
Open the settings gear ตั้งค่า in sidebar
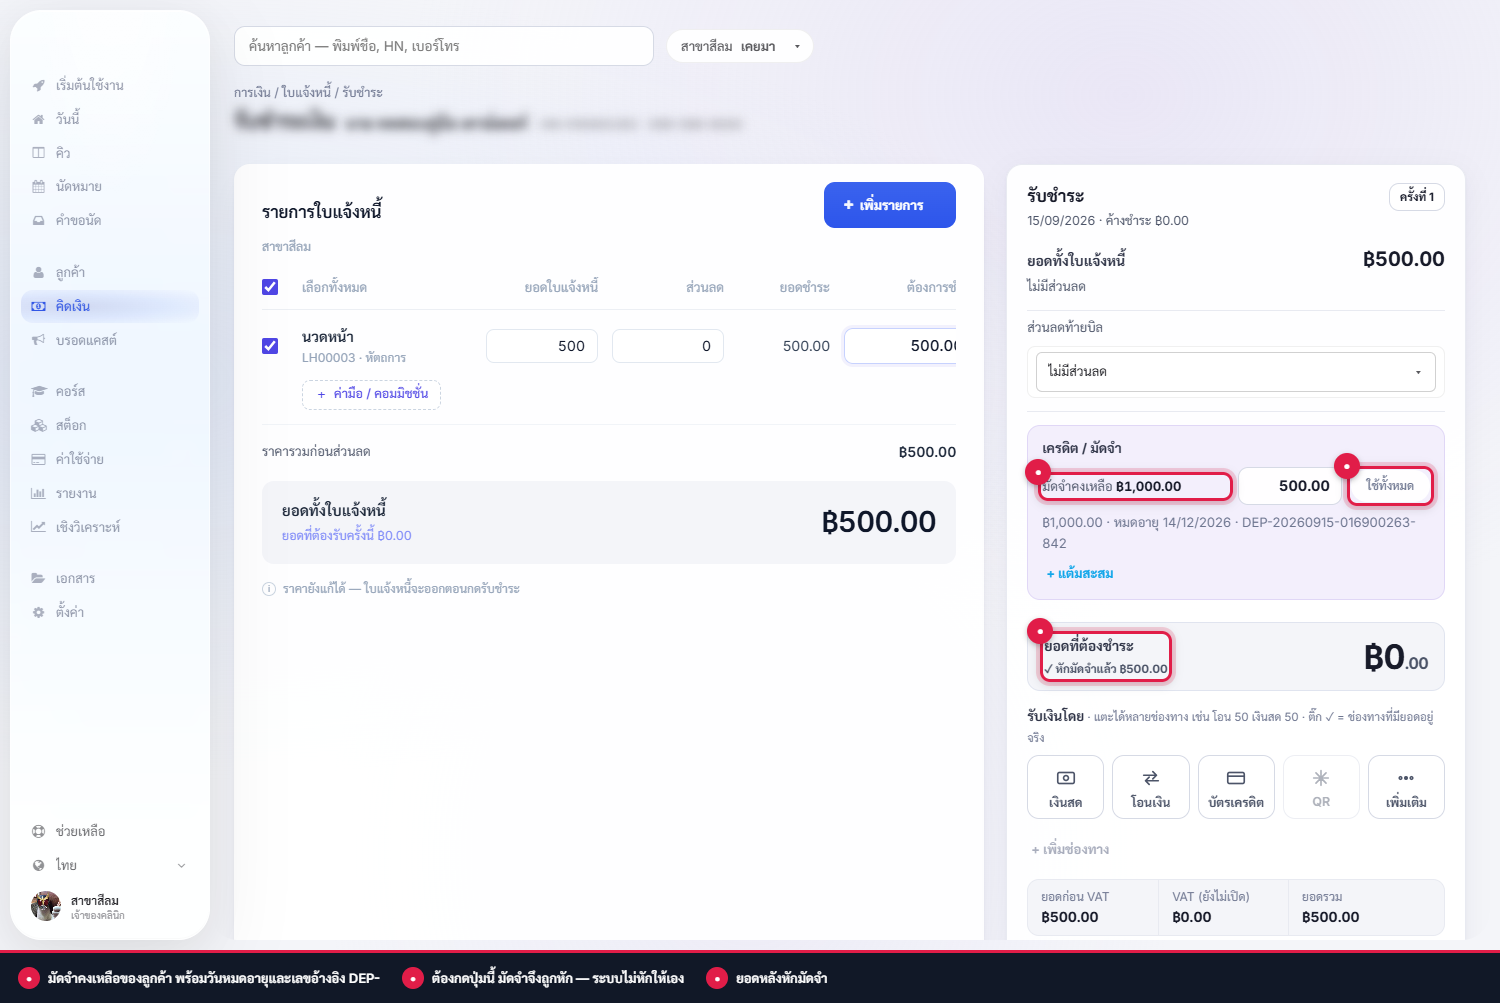[x=38, y=612]
